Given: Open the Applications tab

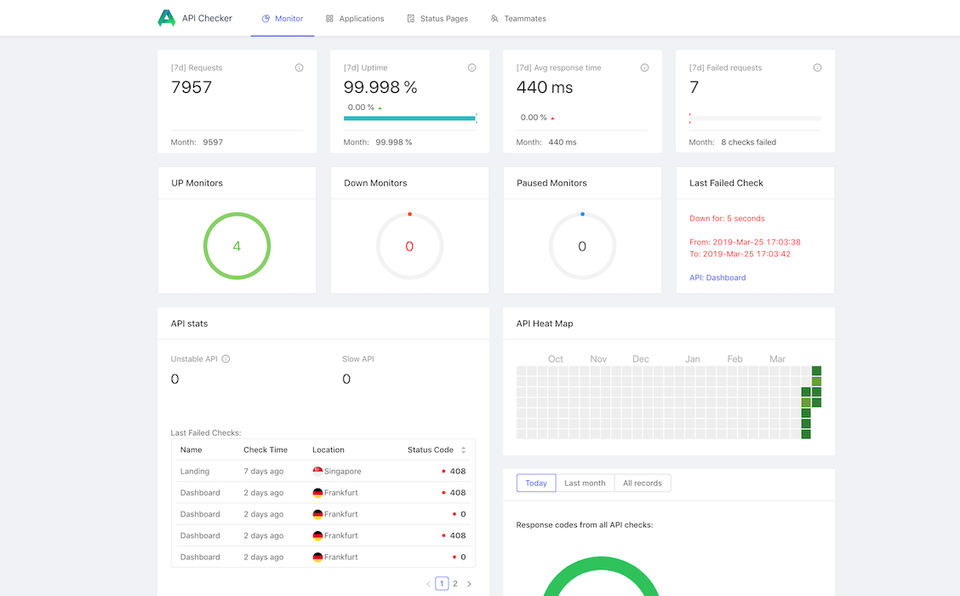Looking at the screenshot, I should tap(355, 18).
